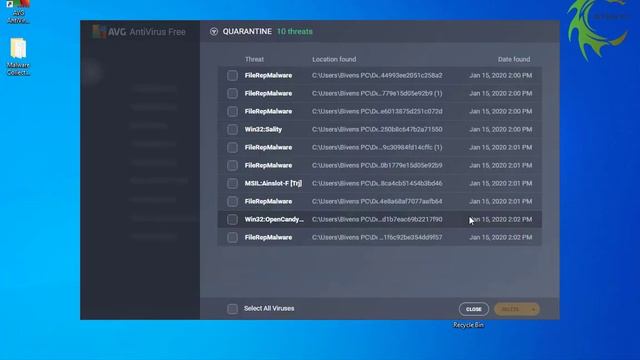Click the Select All Viruses label
The width and height of the screenshot is (640, 360).
tap(269, 308)
